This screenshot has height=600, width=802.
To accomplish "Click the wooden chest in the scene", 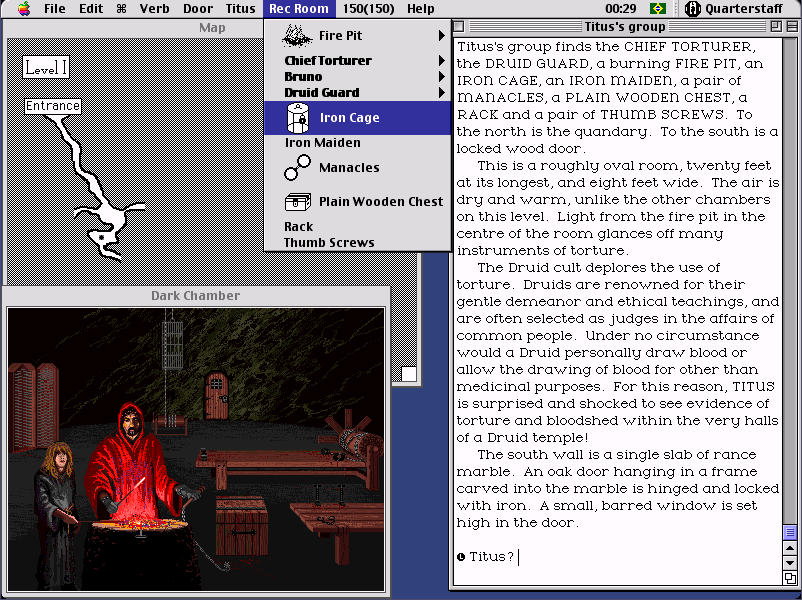I will tap(241, 527).
